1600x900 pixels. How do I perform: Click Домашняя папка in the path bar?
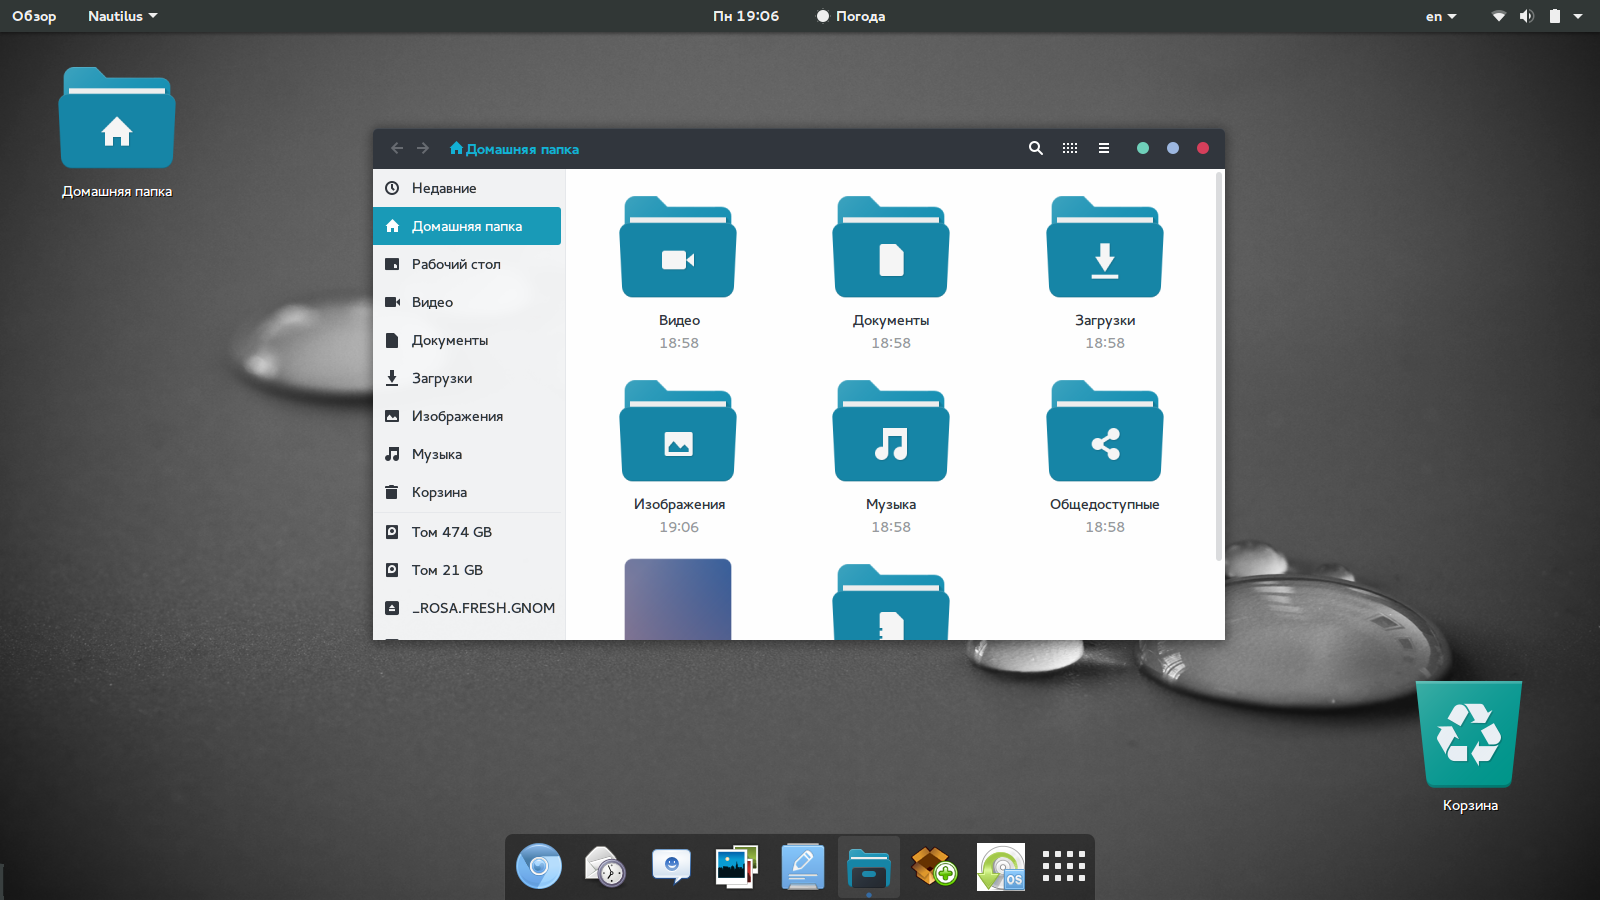point(515,149)
